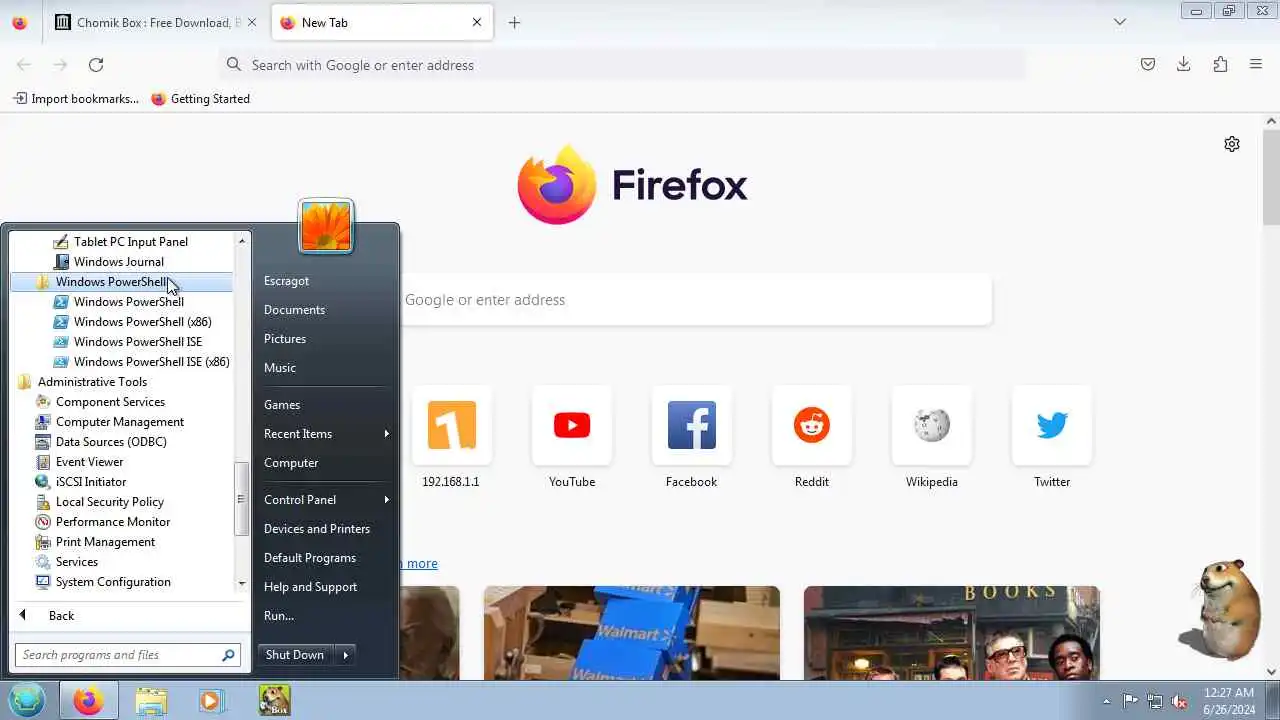Open Windows Explorer in taskbar
This screenshot has height=720, width=1280.
point(151,700)
